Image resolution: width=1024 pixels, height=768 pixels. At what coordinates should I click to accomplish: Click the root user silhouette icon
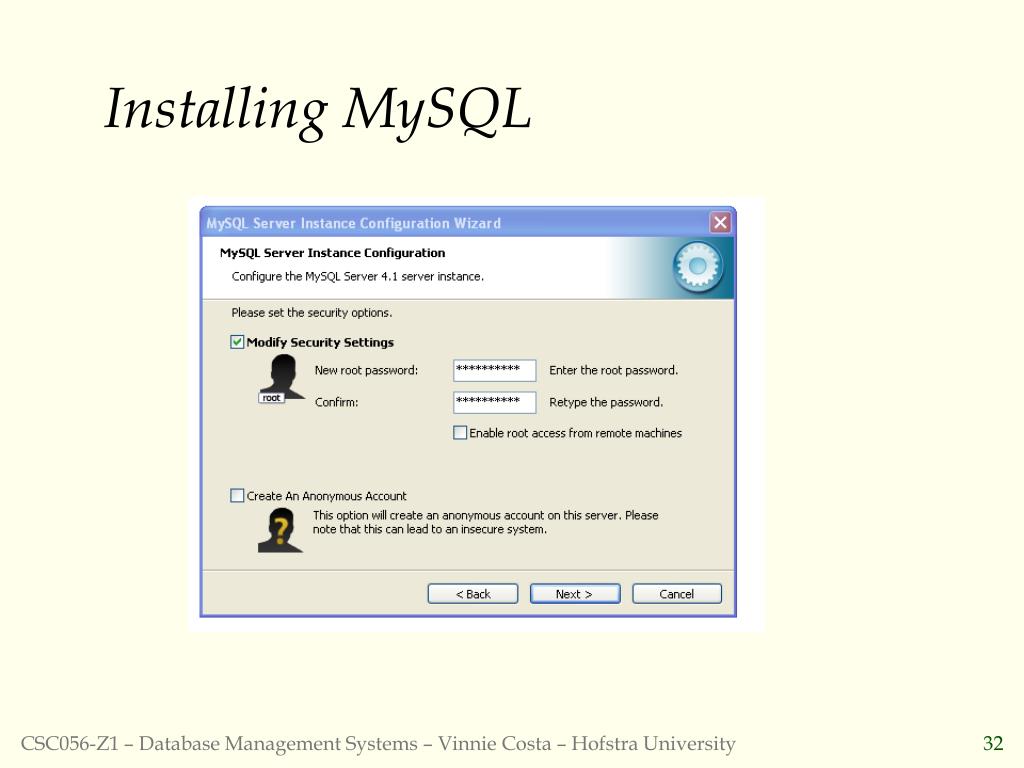tap(281, 379)
